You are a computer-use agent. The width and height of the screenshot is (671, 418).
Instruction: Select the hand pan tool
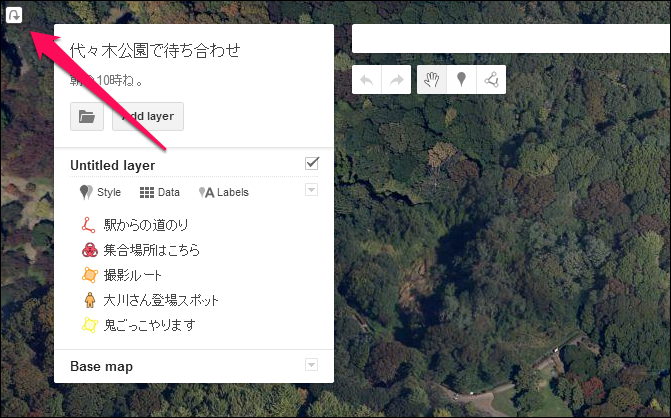click(432, 80)
